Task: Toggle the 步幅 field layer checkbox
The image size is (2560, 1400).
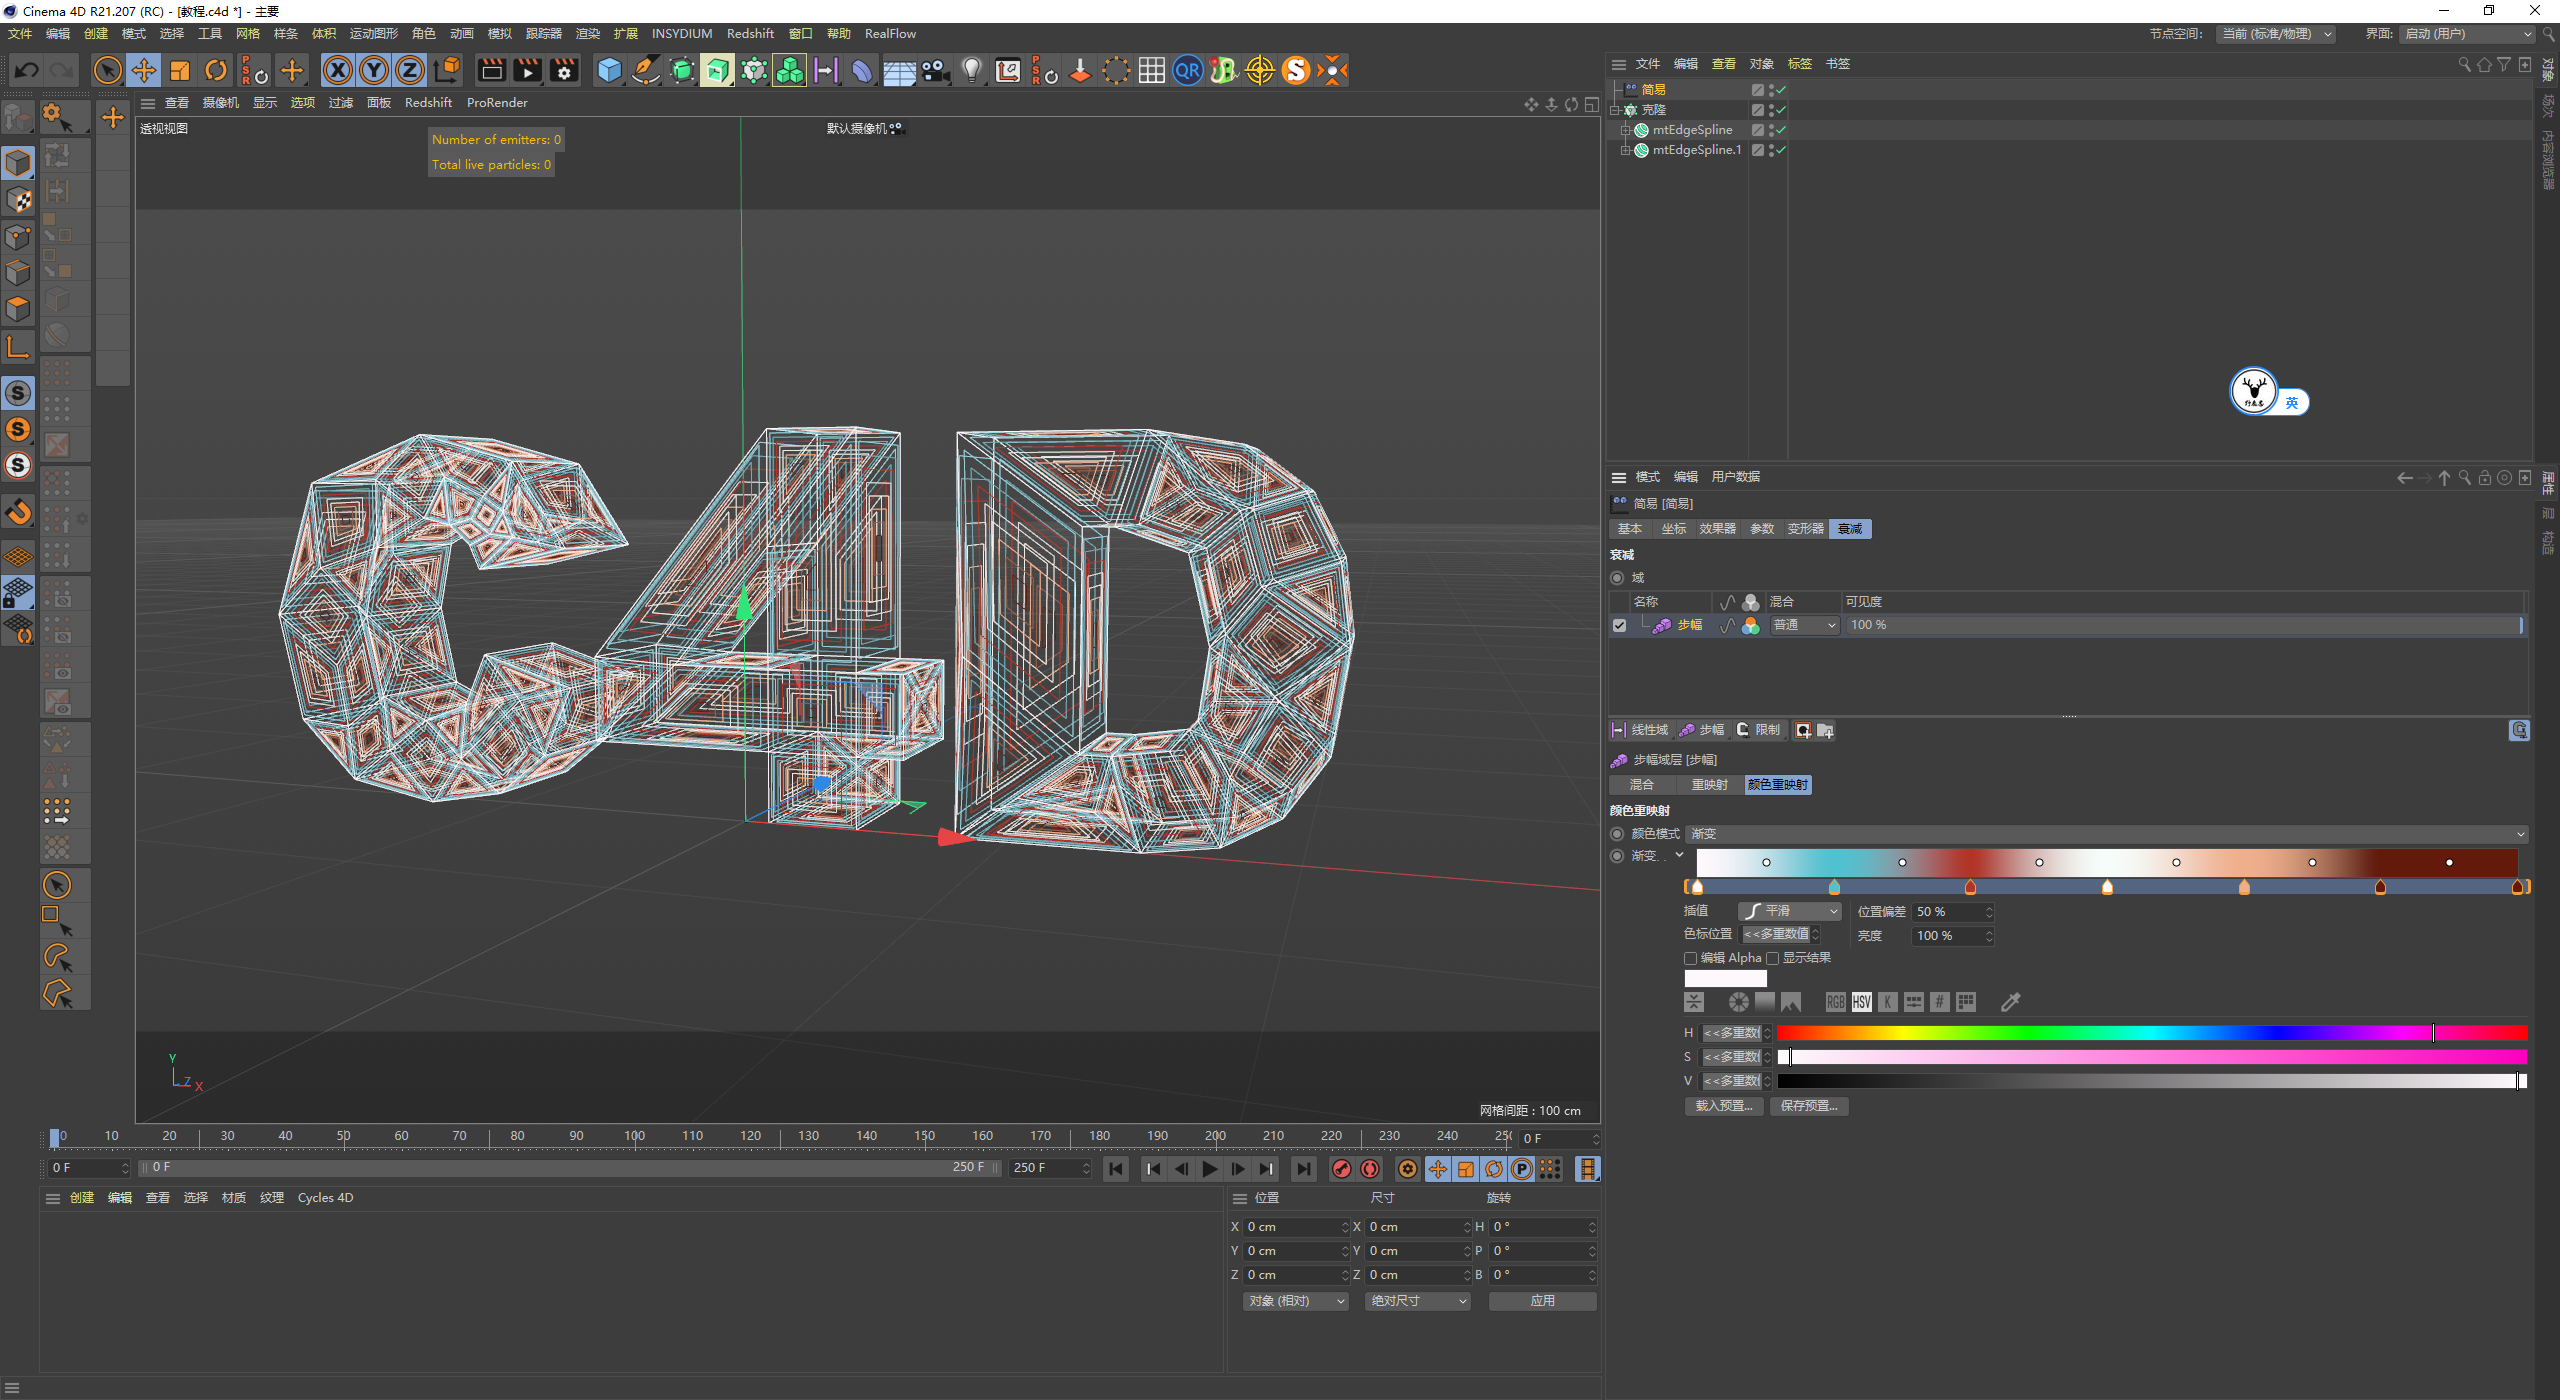Action: (x=1619, y=625)
